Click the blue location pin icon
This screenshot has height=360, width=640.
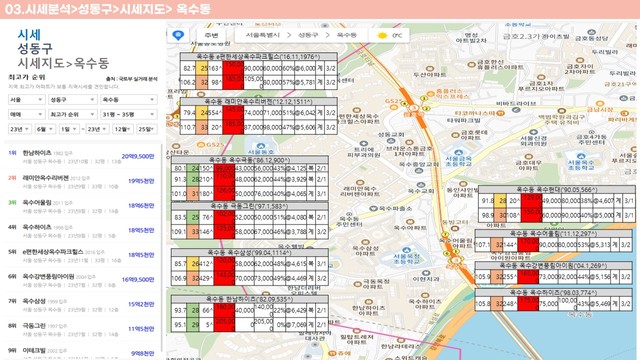tap(178, 35)
